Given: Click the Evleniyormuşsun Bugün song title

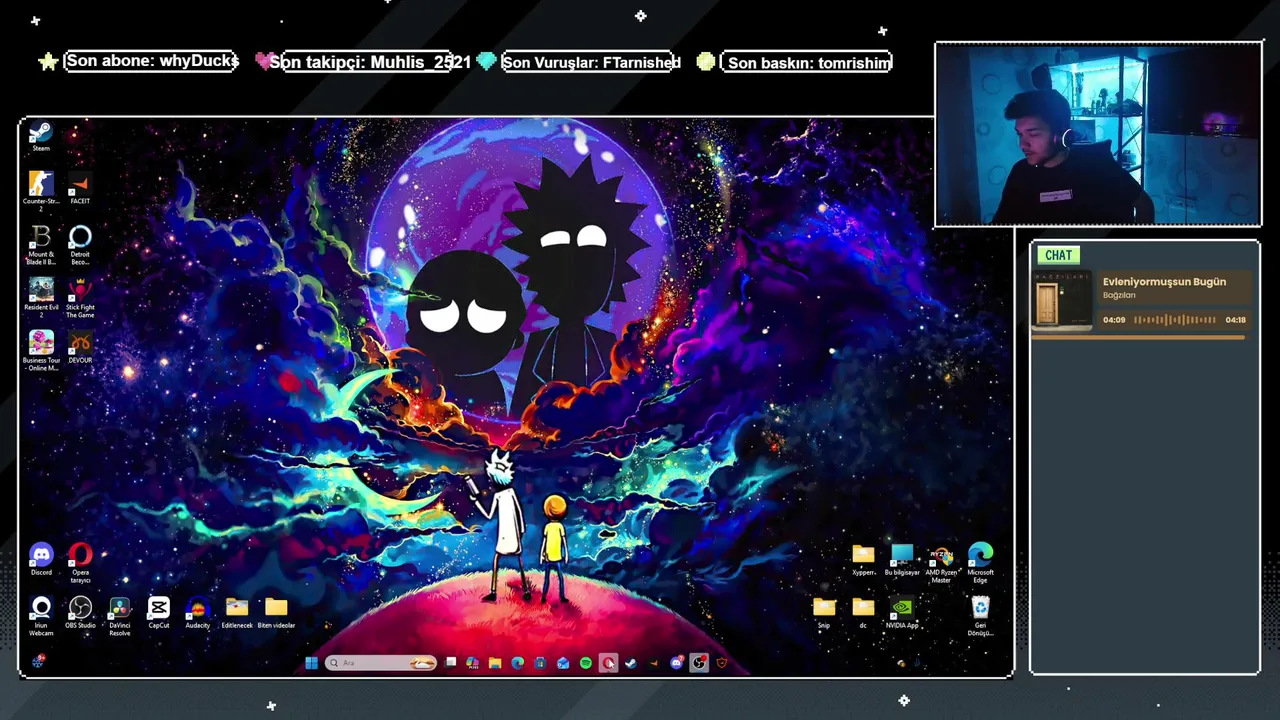Looking at the screenshot, I should [1164, 282].
